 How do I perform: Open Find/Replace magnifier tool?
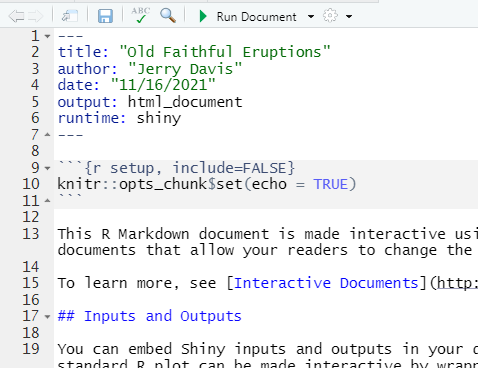(168, 16)
